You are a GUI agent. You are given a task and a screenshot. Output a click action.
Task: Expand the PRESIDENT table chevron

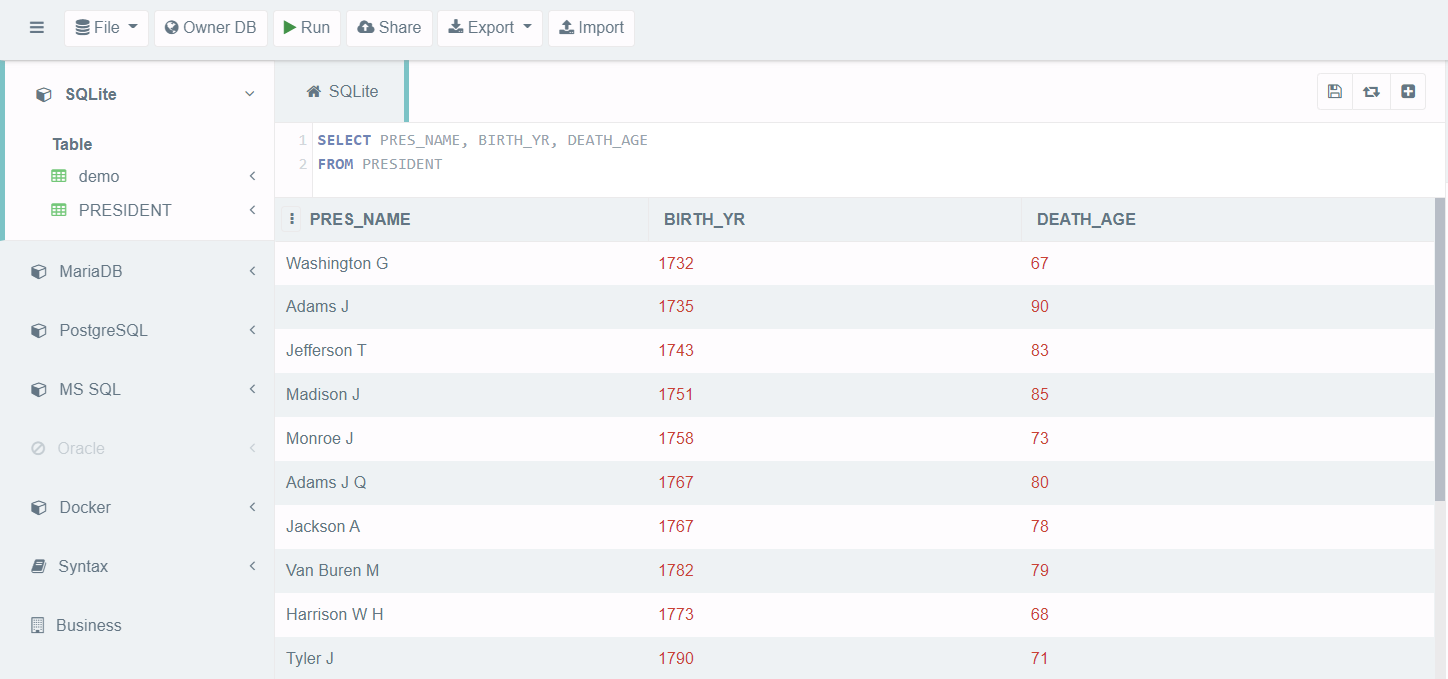pos(252,210)
